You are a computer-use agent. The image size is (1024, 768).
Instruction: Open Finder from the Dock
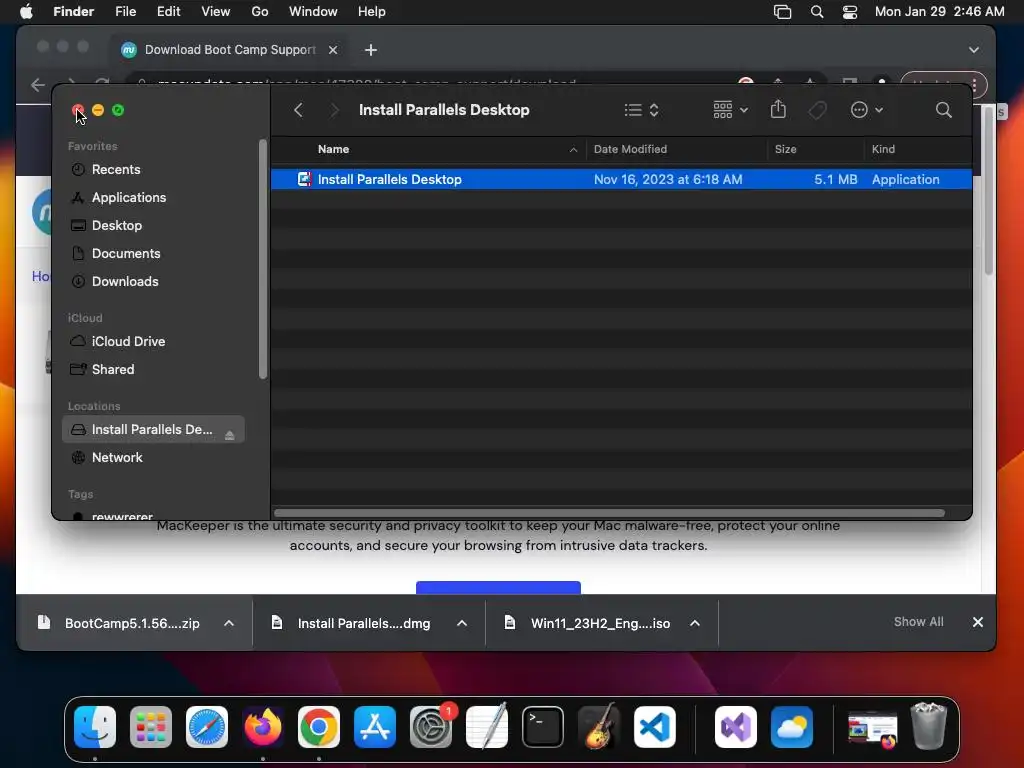(x=95, y=727)
